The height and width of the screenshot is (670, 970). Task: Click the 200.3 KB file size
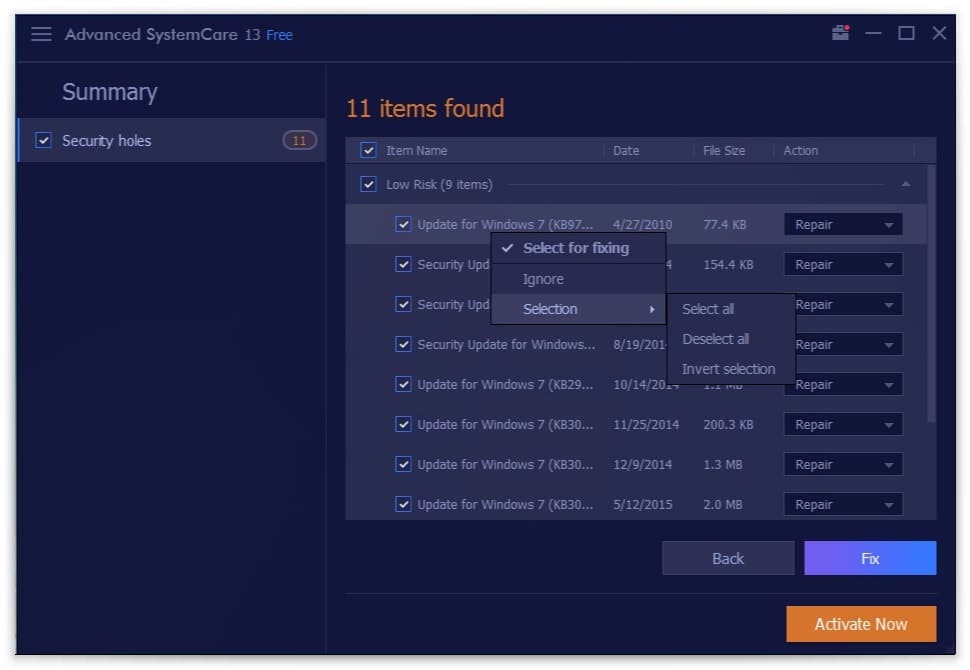728,424
